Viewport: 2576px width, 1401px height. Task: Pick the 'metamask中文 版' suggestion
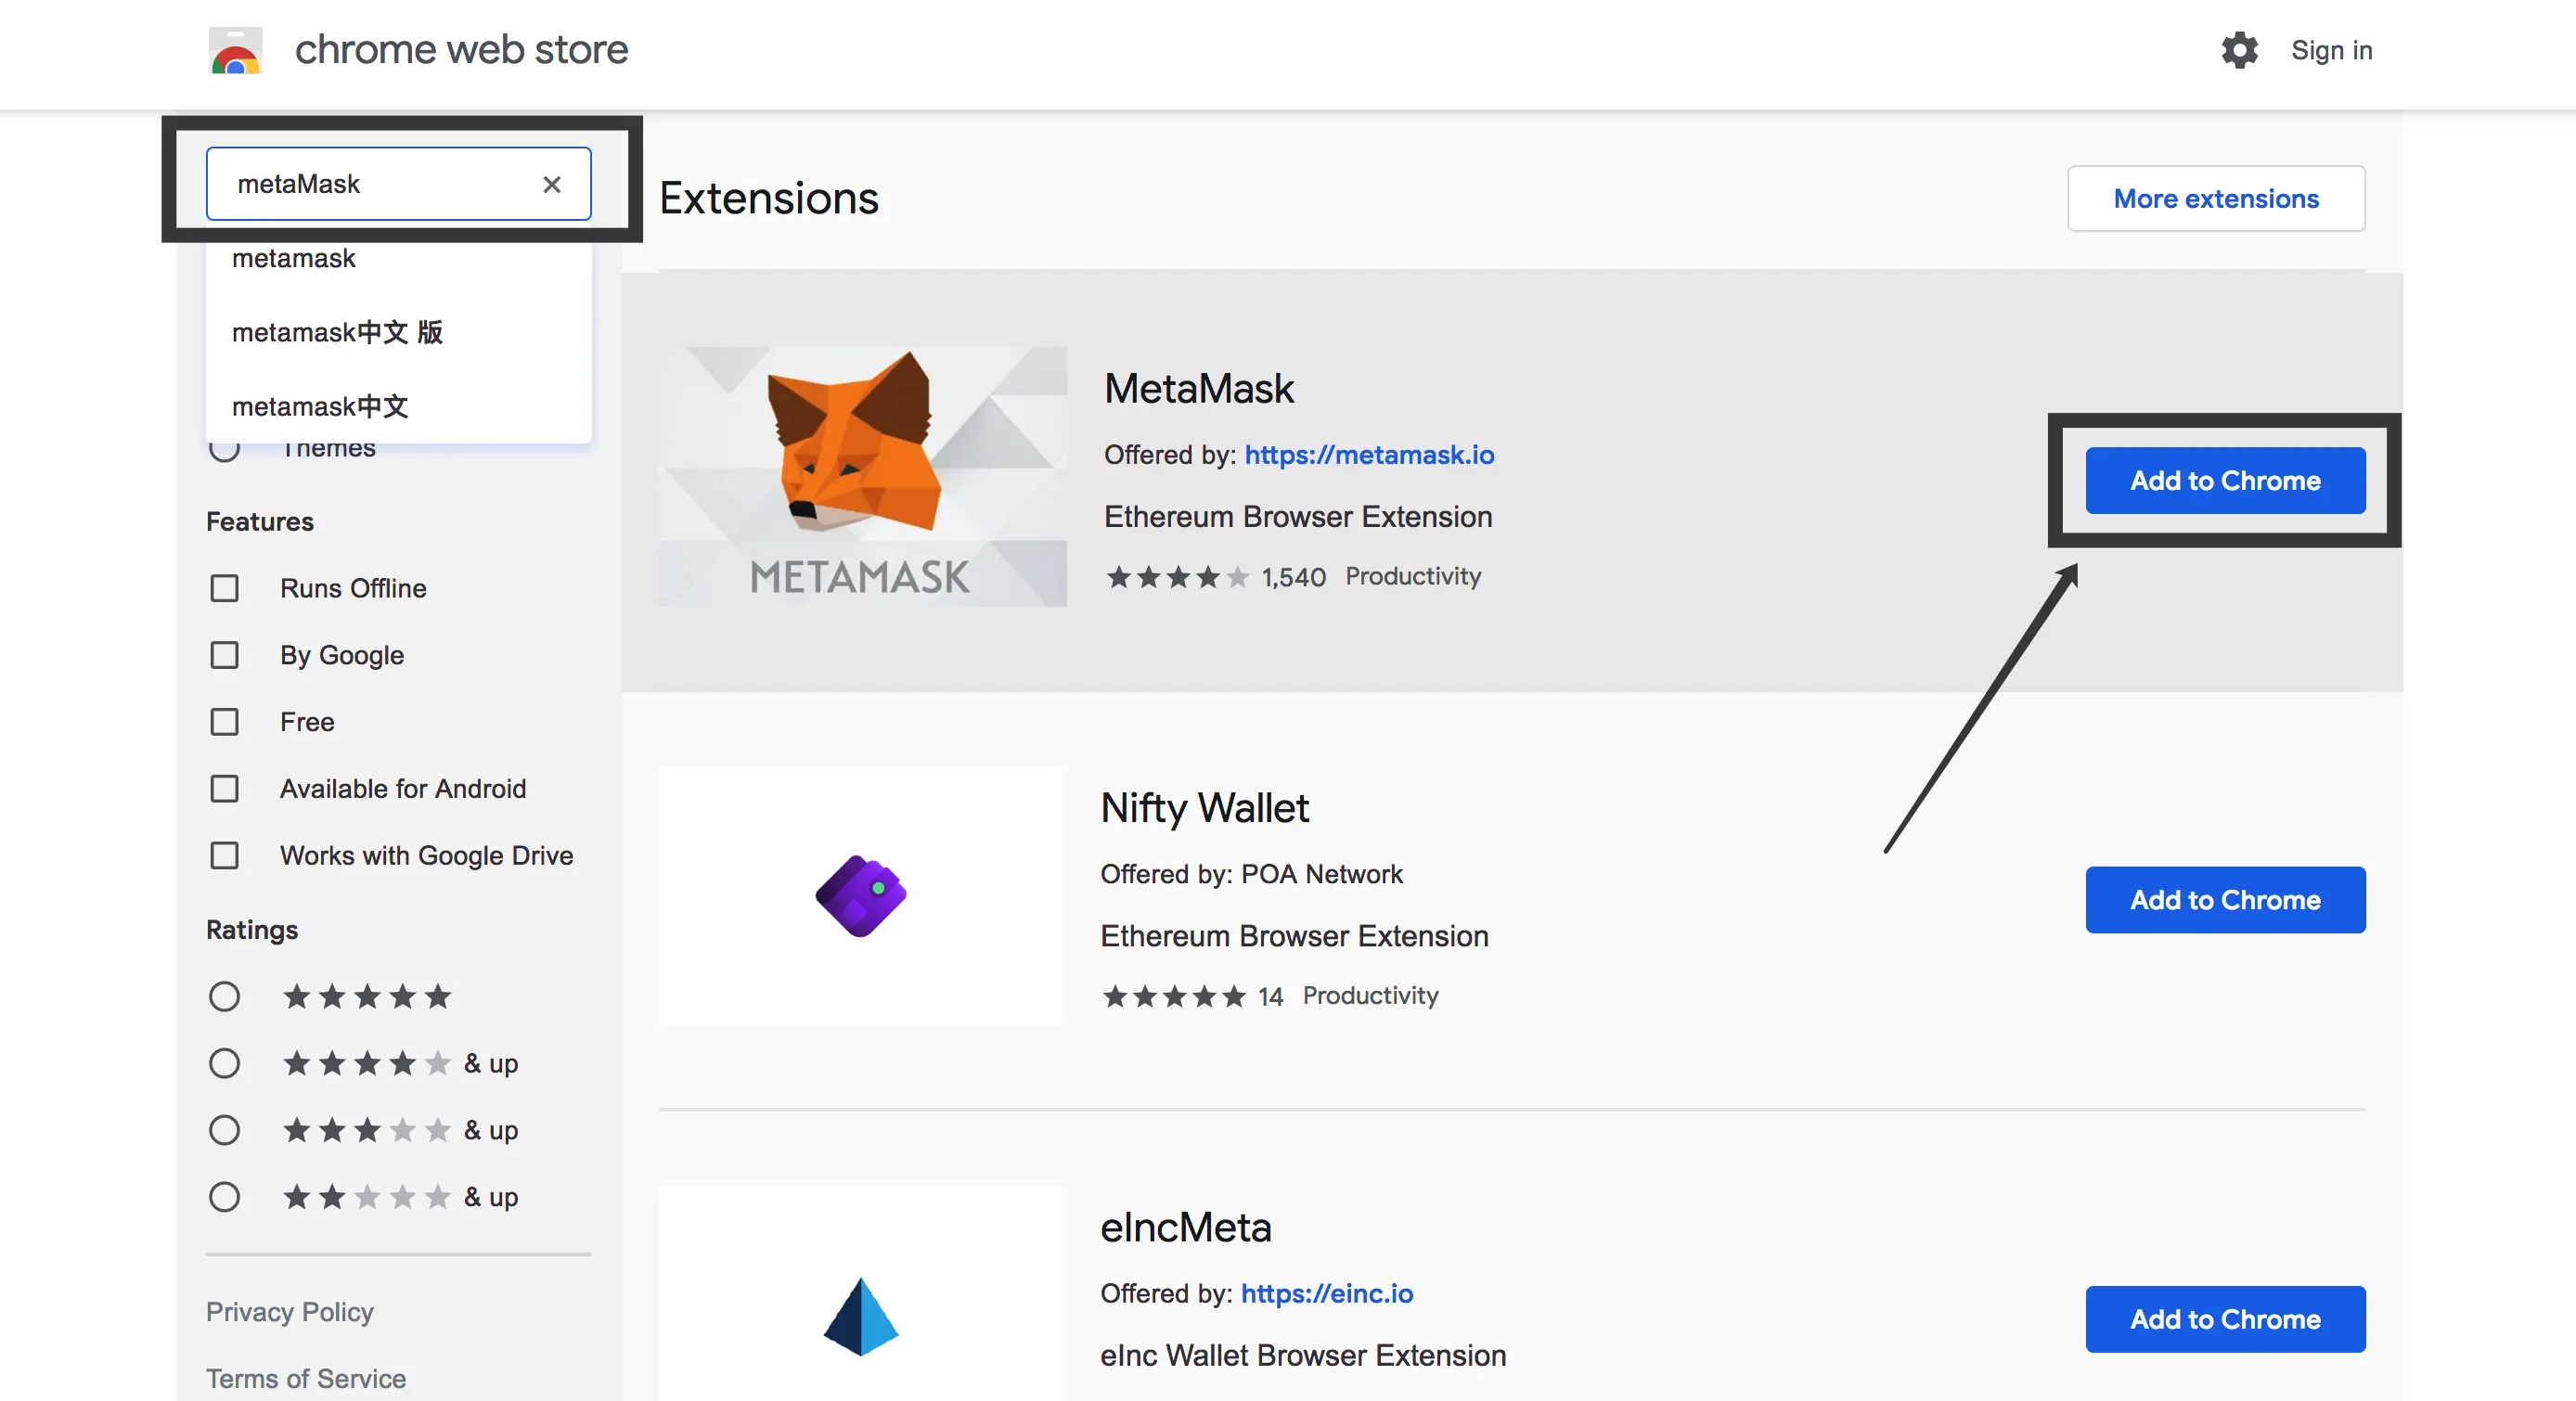click(337, 332)
